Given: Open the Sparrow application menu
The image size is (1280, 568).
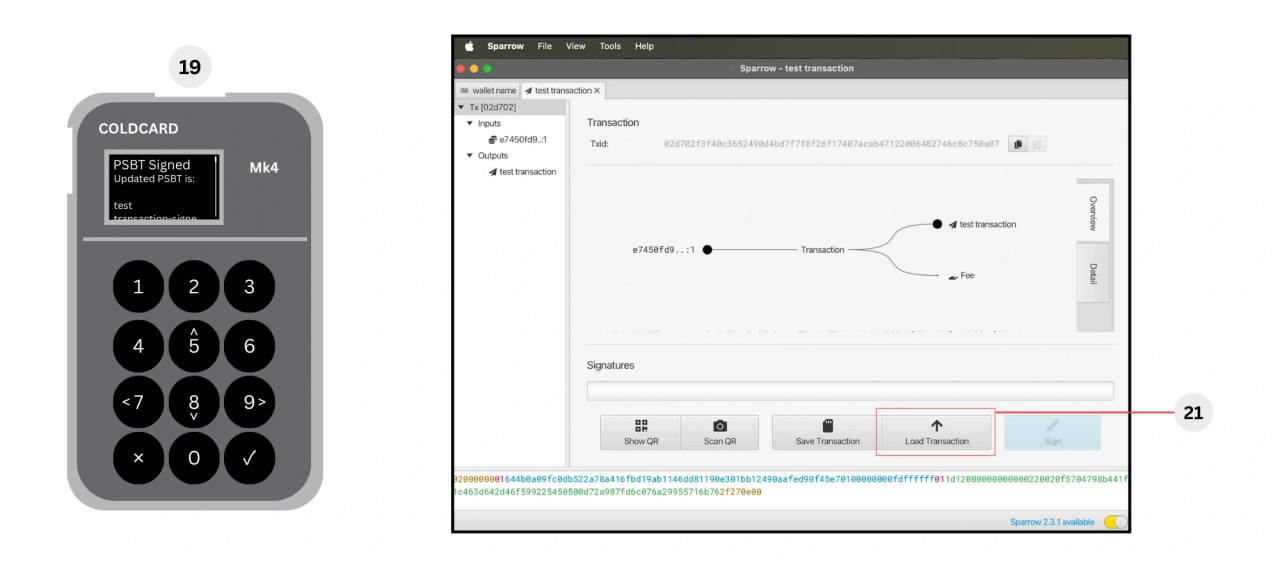Looking at the screenshot, I should coord(505,46).
